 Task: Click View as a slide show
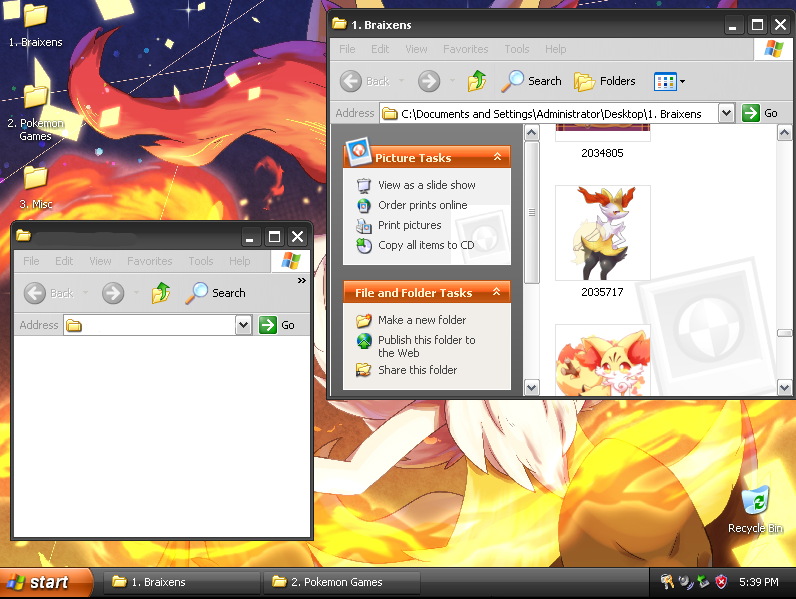point(426,185)
